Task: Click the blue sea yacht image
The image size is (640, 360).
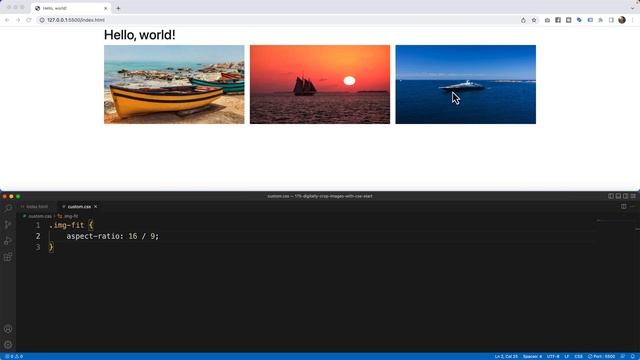Action: coord(466,84)
